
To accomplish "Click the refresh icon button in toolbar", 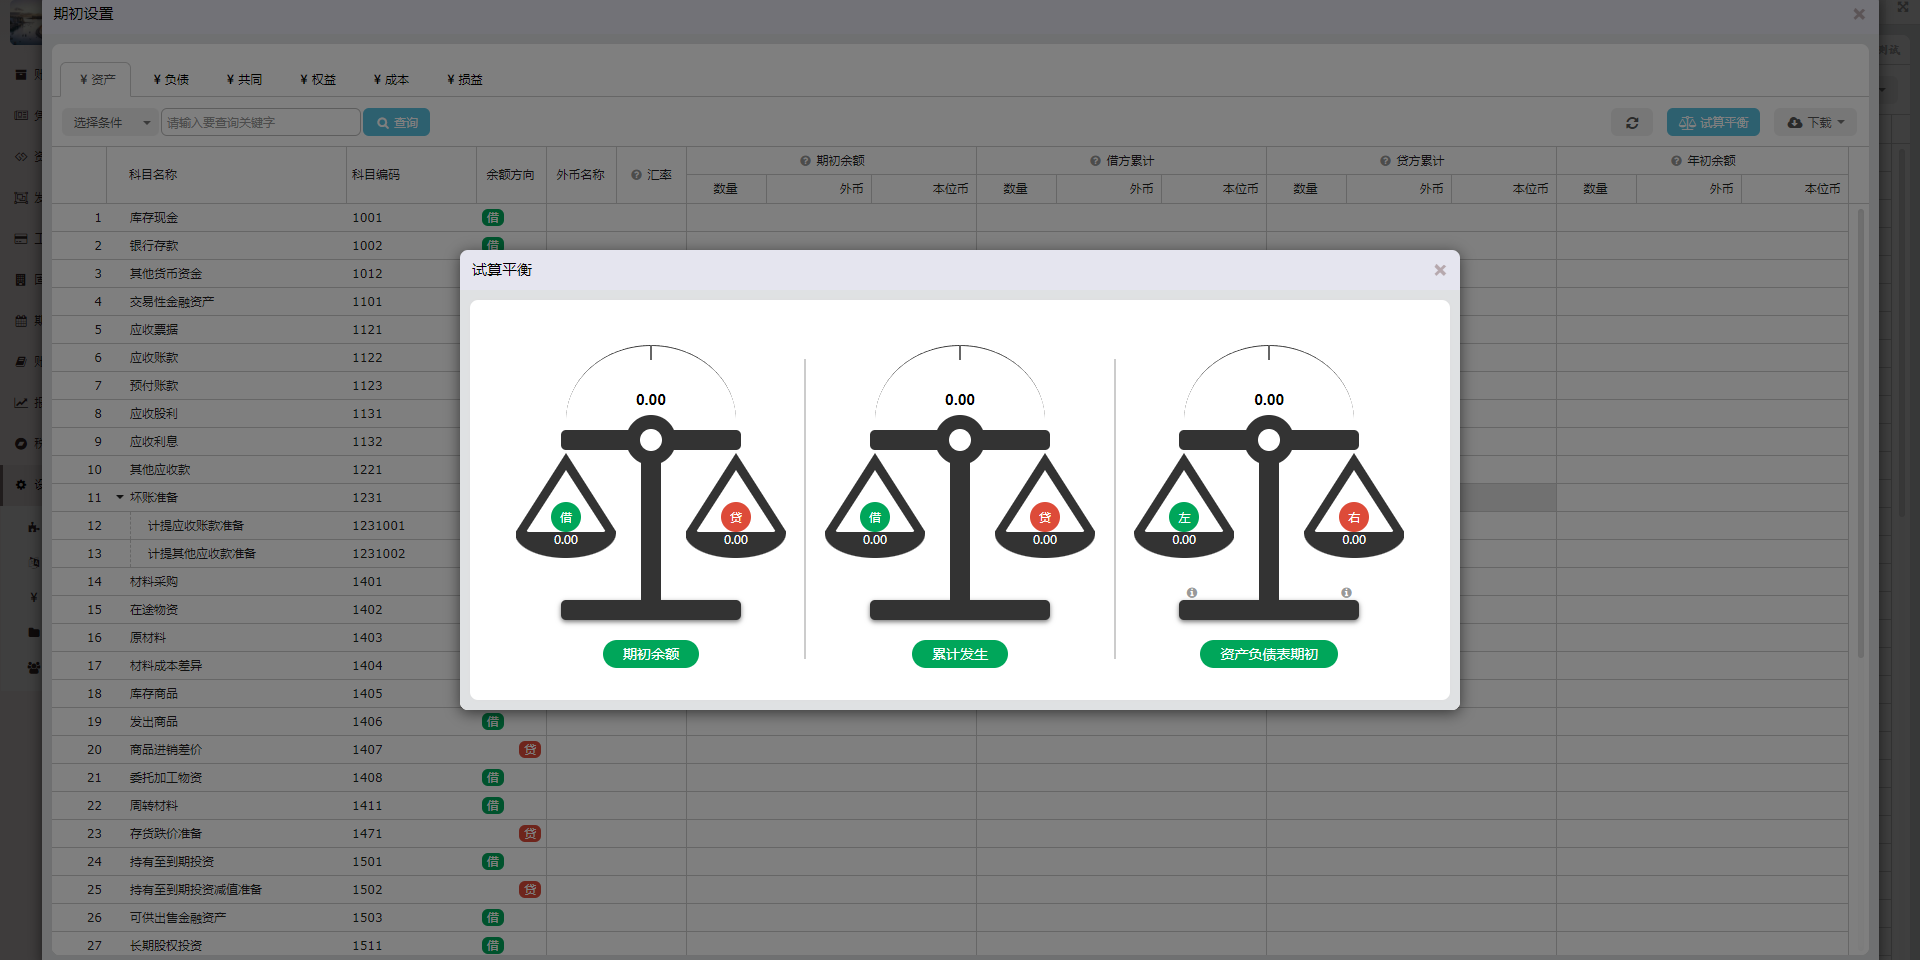I will pyautogui.click(x=1632, y=122).
